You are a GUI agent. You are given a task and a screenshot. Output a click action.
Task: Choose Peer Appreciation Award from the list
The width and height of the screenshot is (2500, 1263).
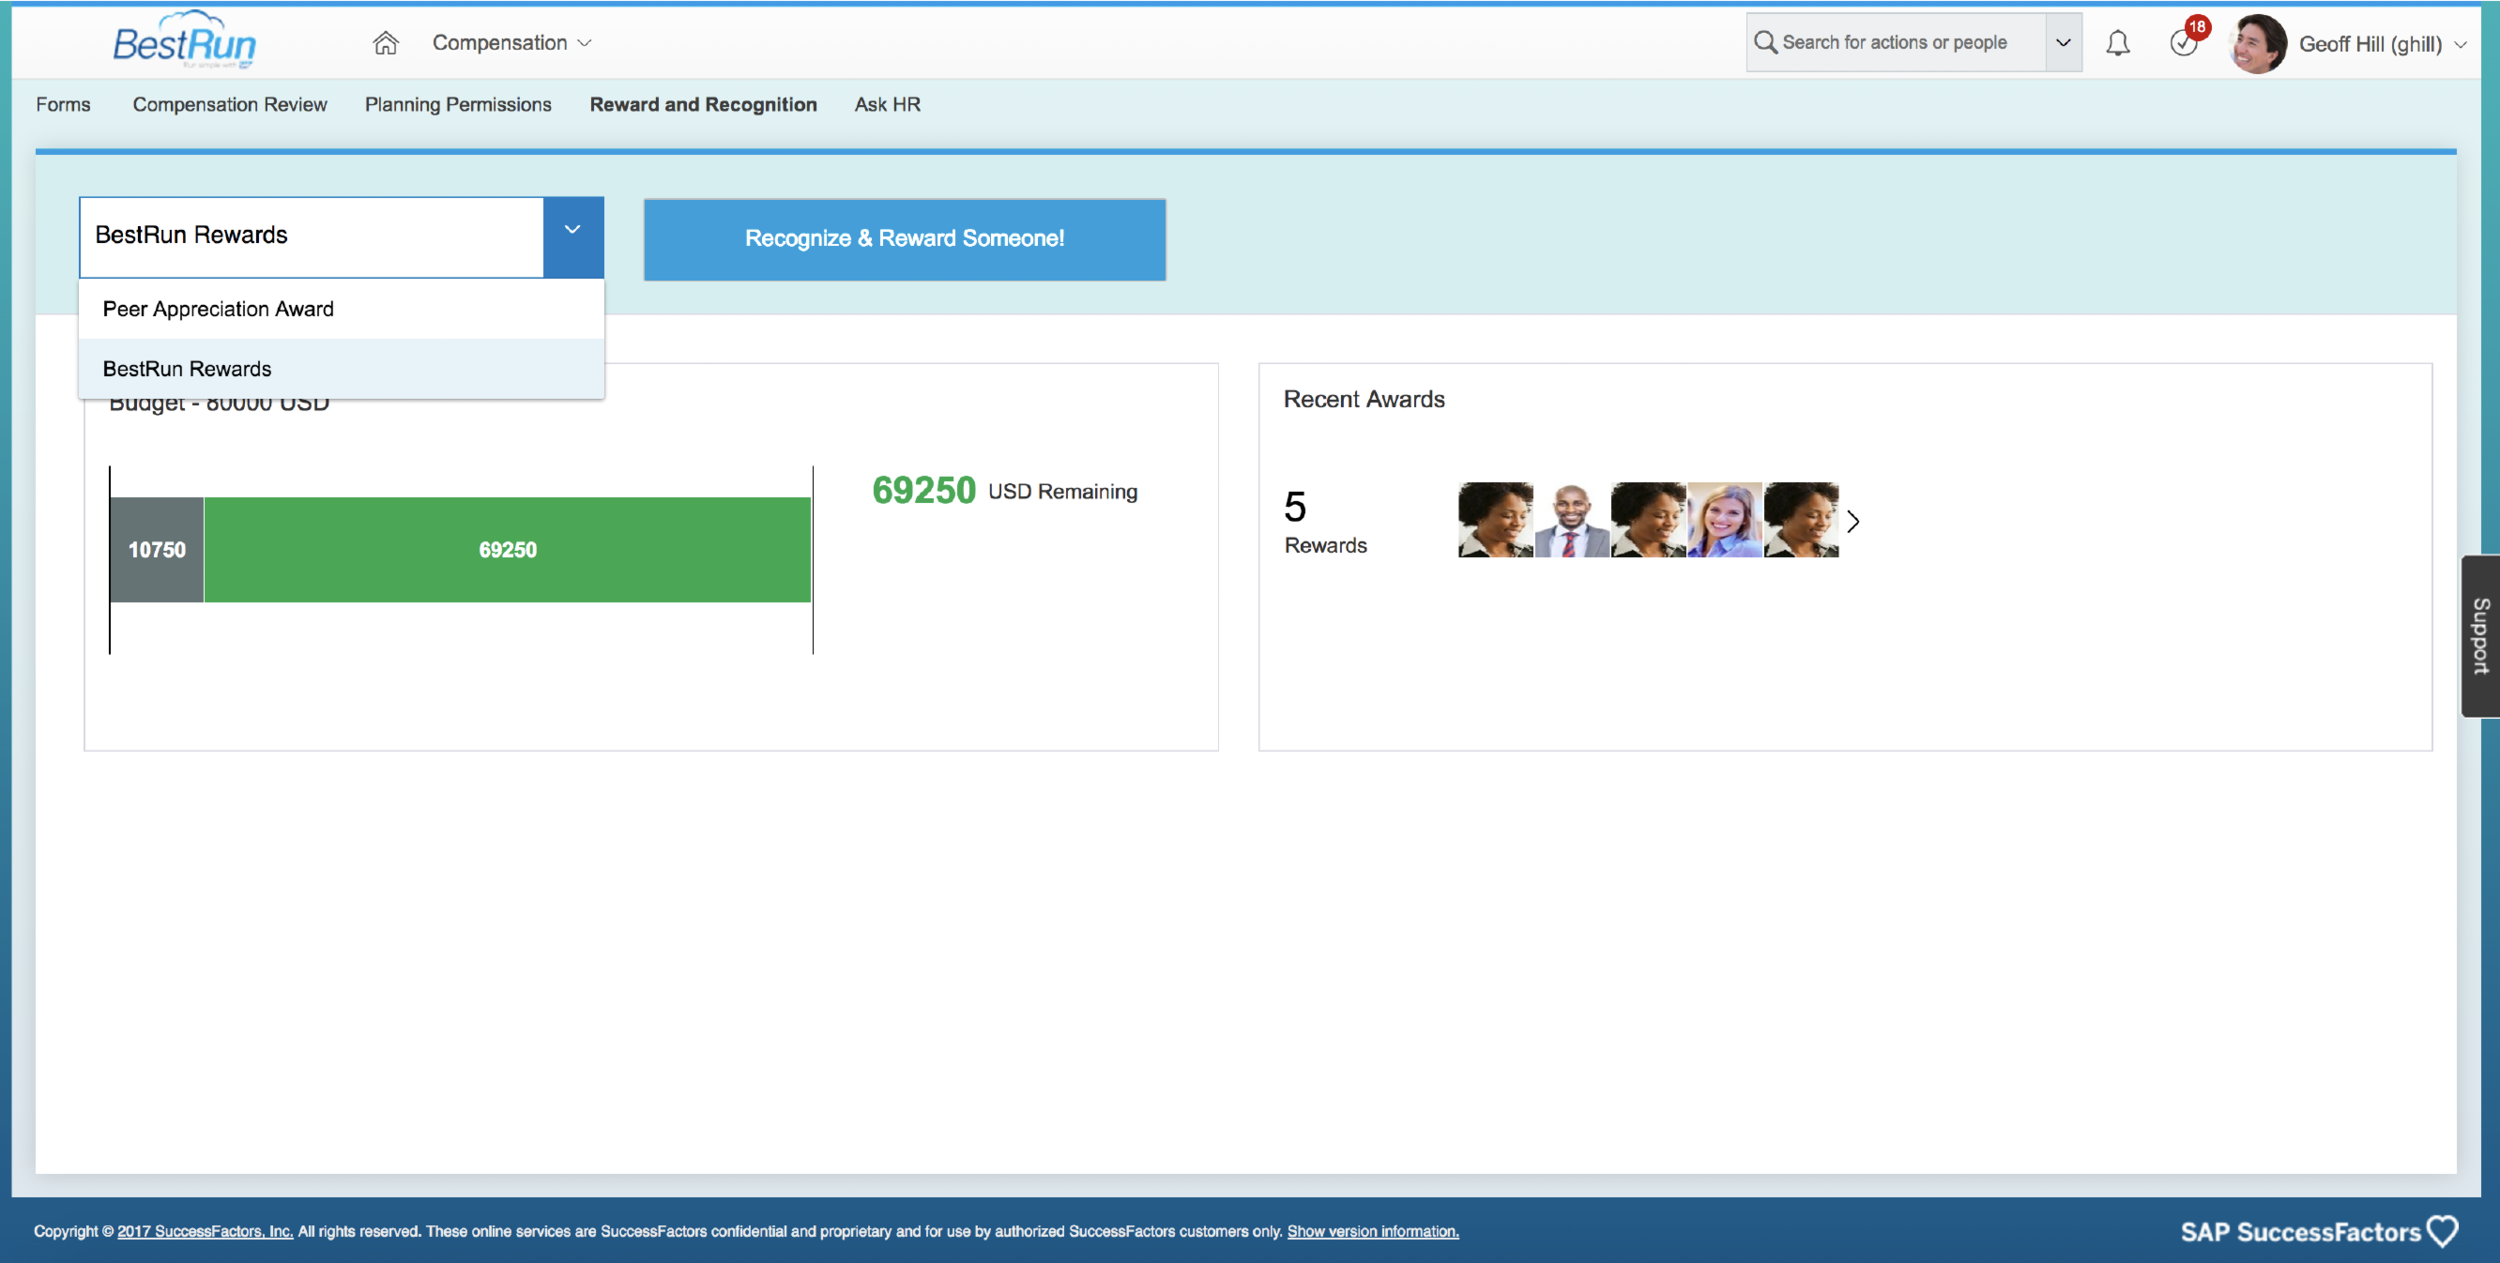tap(341, 309)
